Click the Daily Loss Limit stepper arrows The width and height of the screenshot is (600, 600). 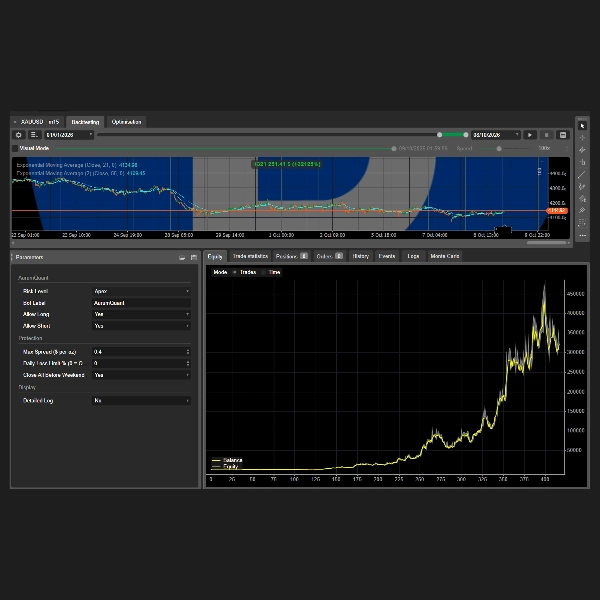point(188,363)
